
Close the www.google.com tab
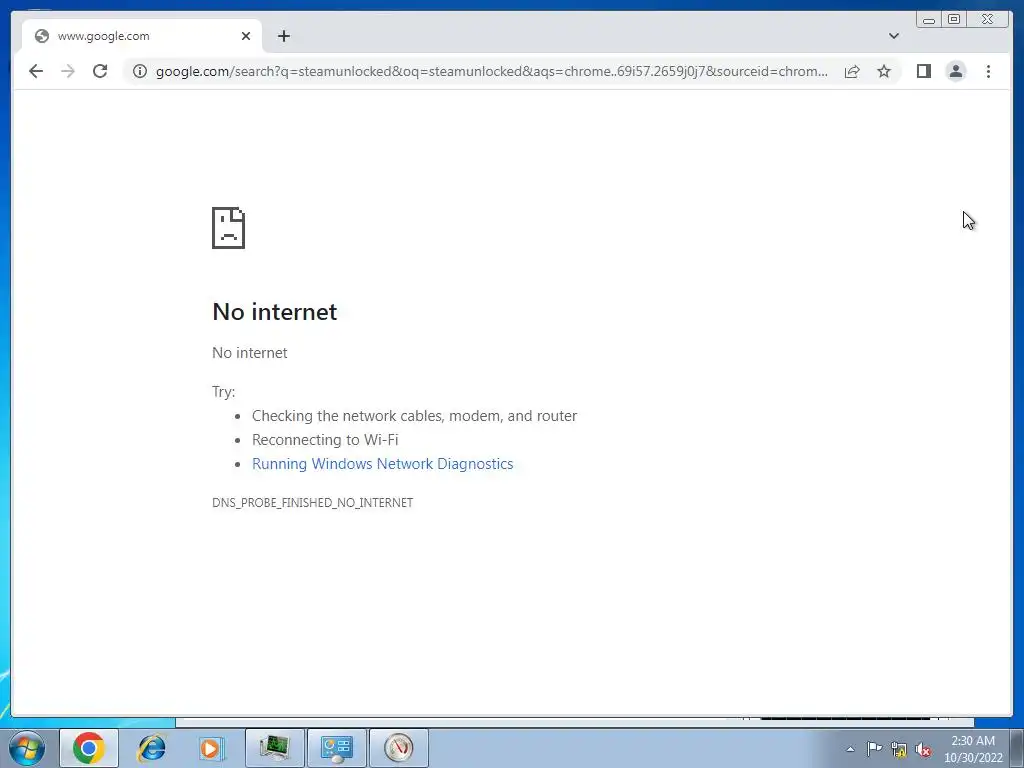click(x=246, y=36)
